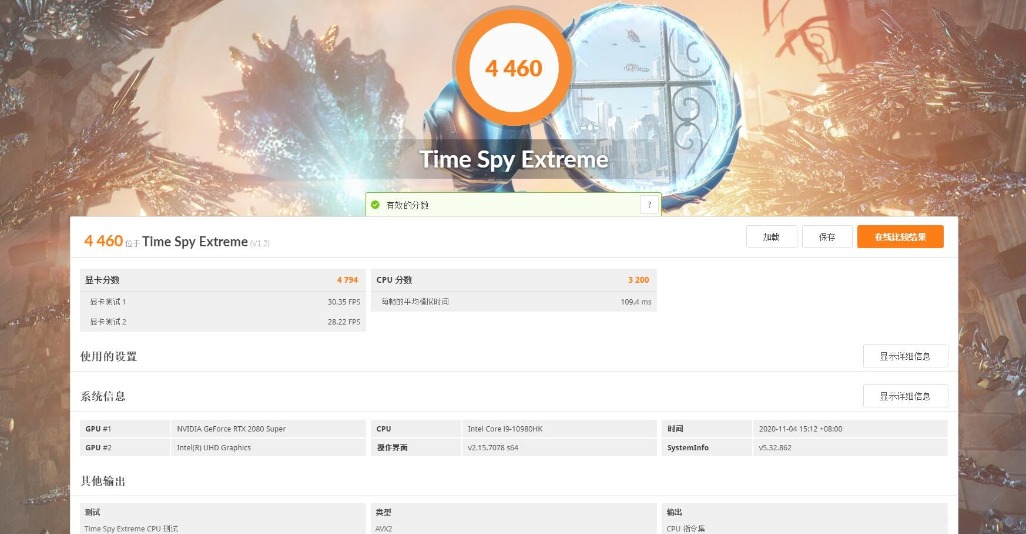Click Intel Core i9-10980HK CPU entry
Viewport: 1026px width, 534px height.
[504, 429]
